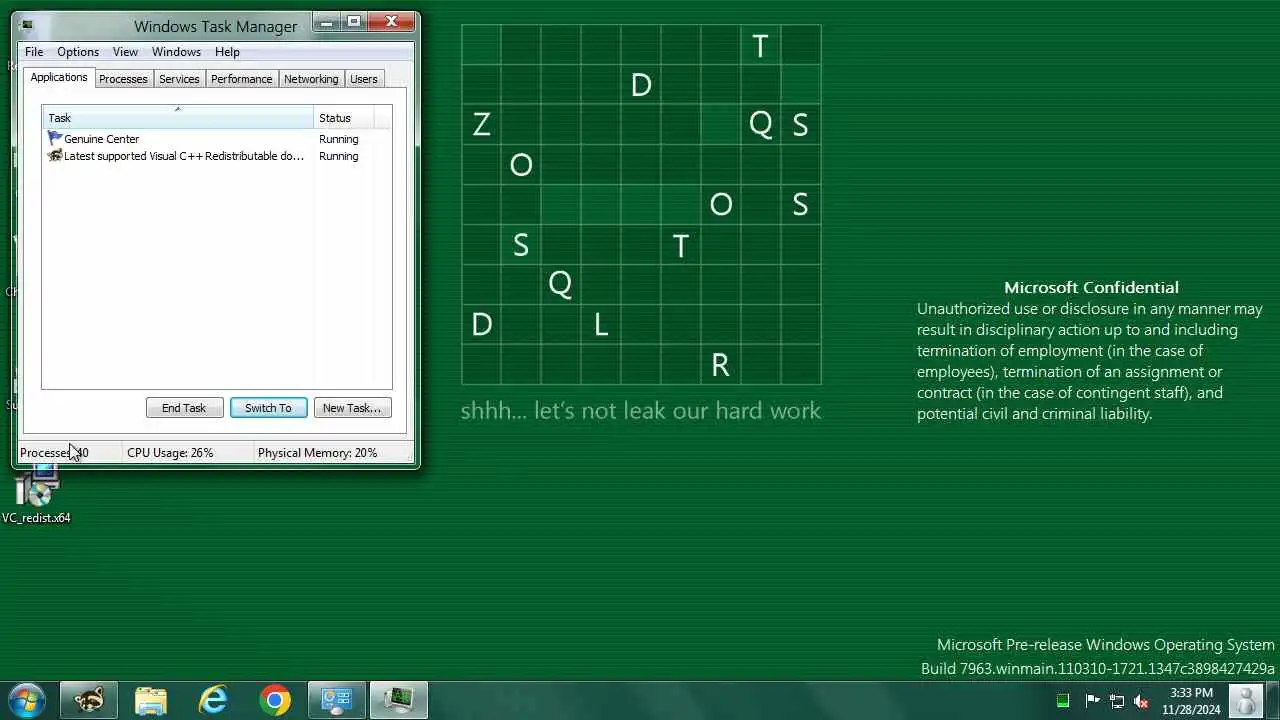1280x720 pixels.
Task: Sort by the Status column header
Action: click(x=344, y=118)
